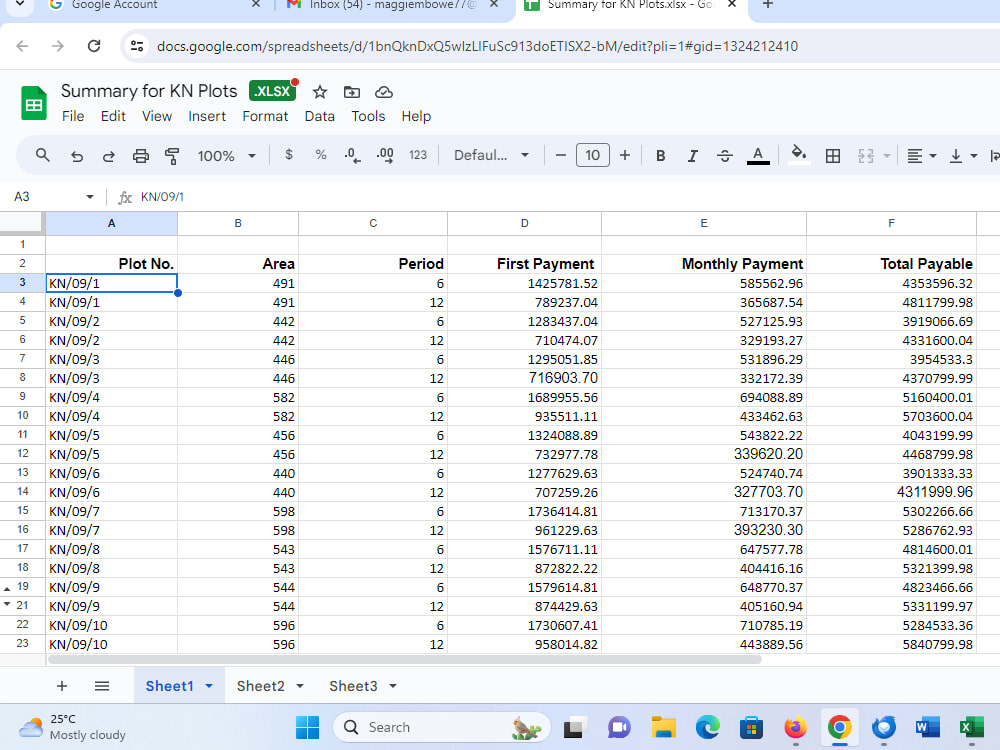
Task: Open the View menu
Action: (x=157, y=116)
